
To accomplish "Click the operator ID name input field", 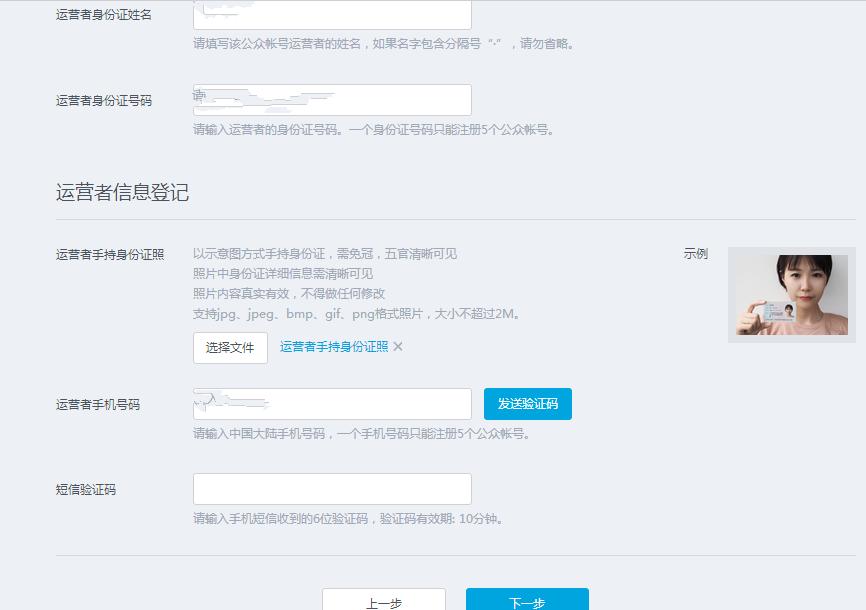I will pos(332,14).
